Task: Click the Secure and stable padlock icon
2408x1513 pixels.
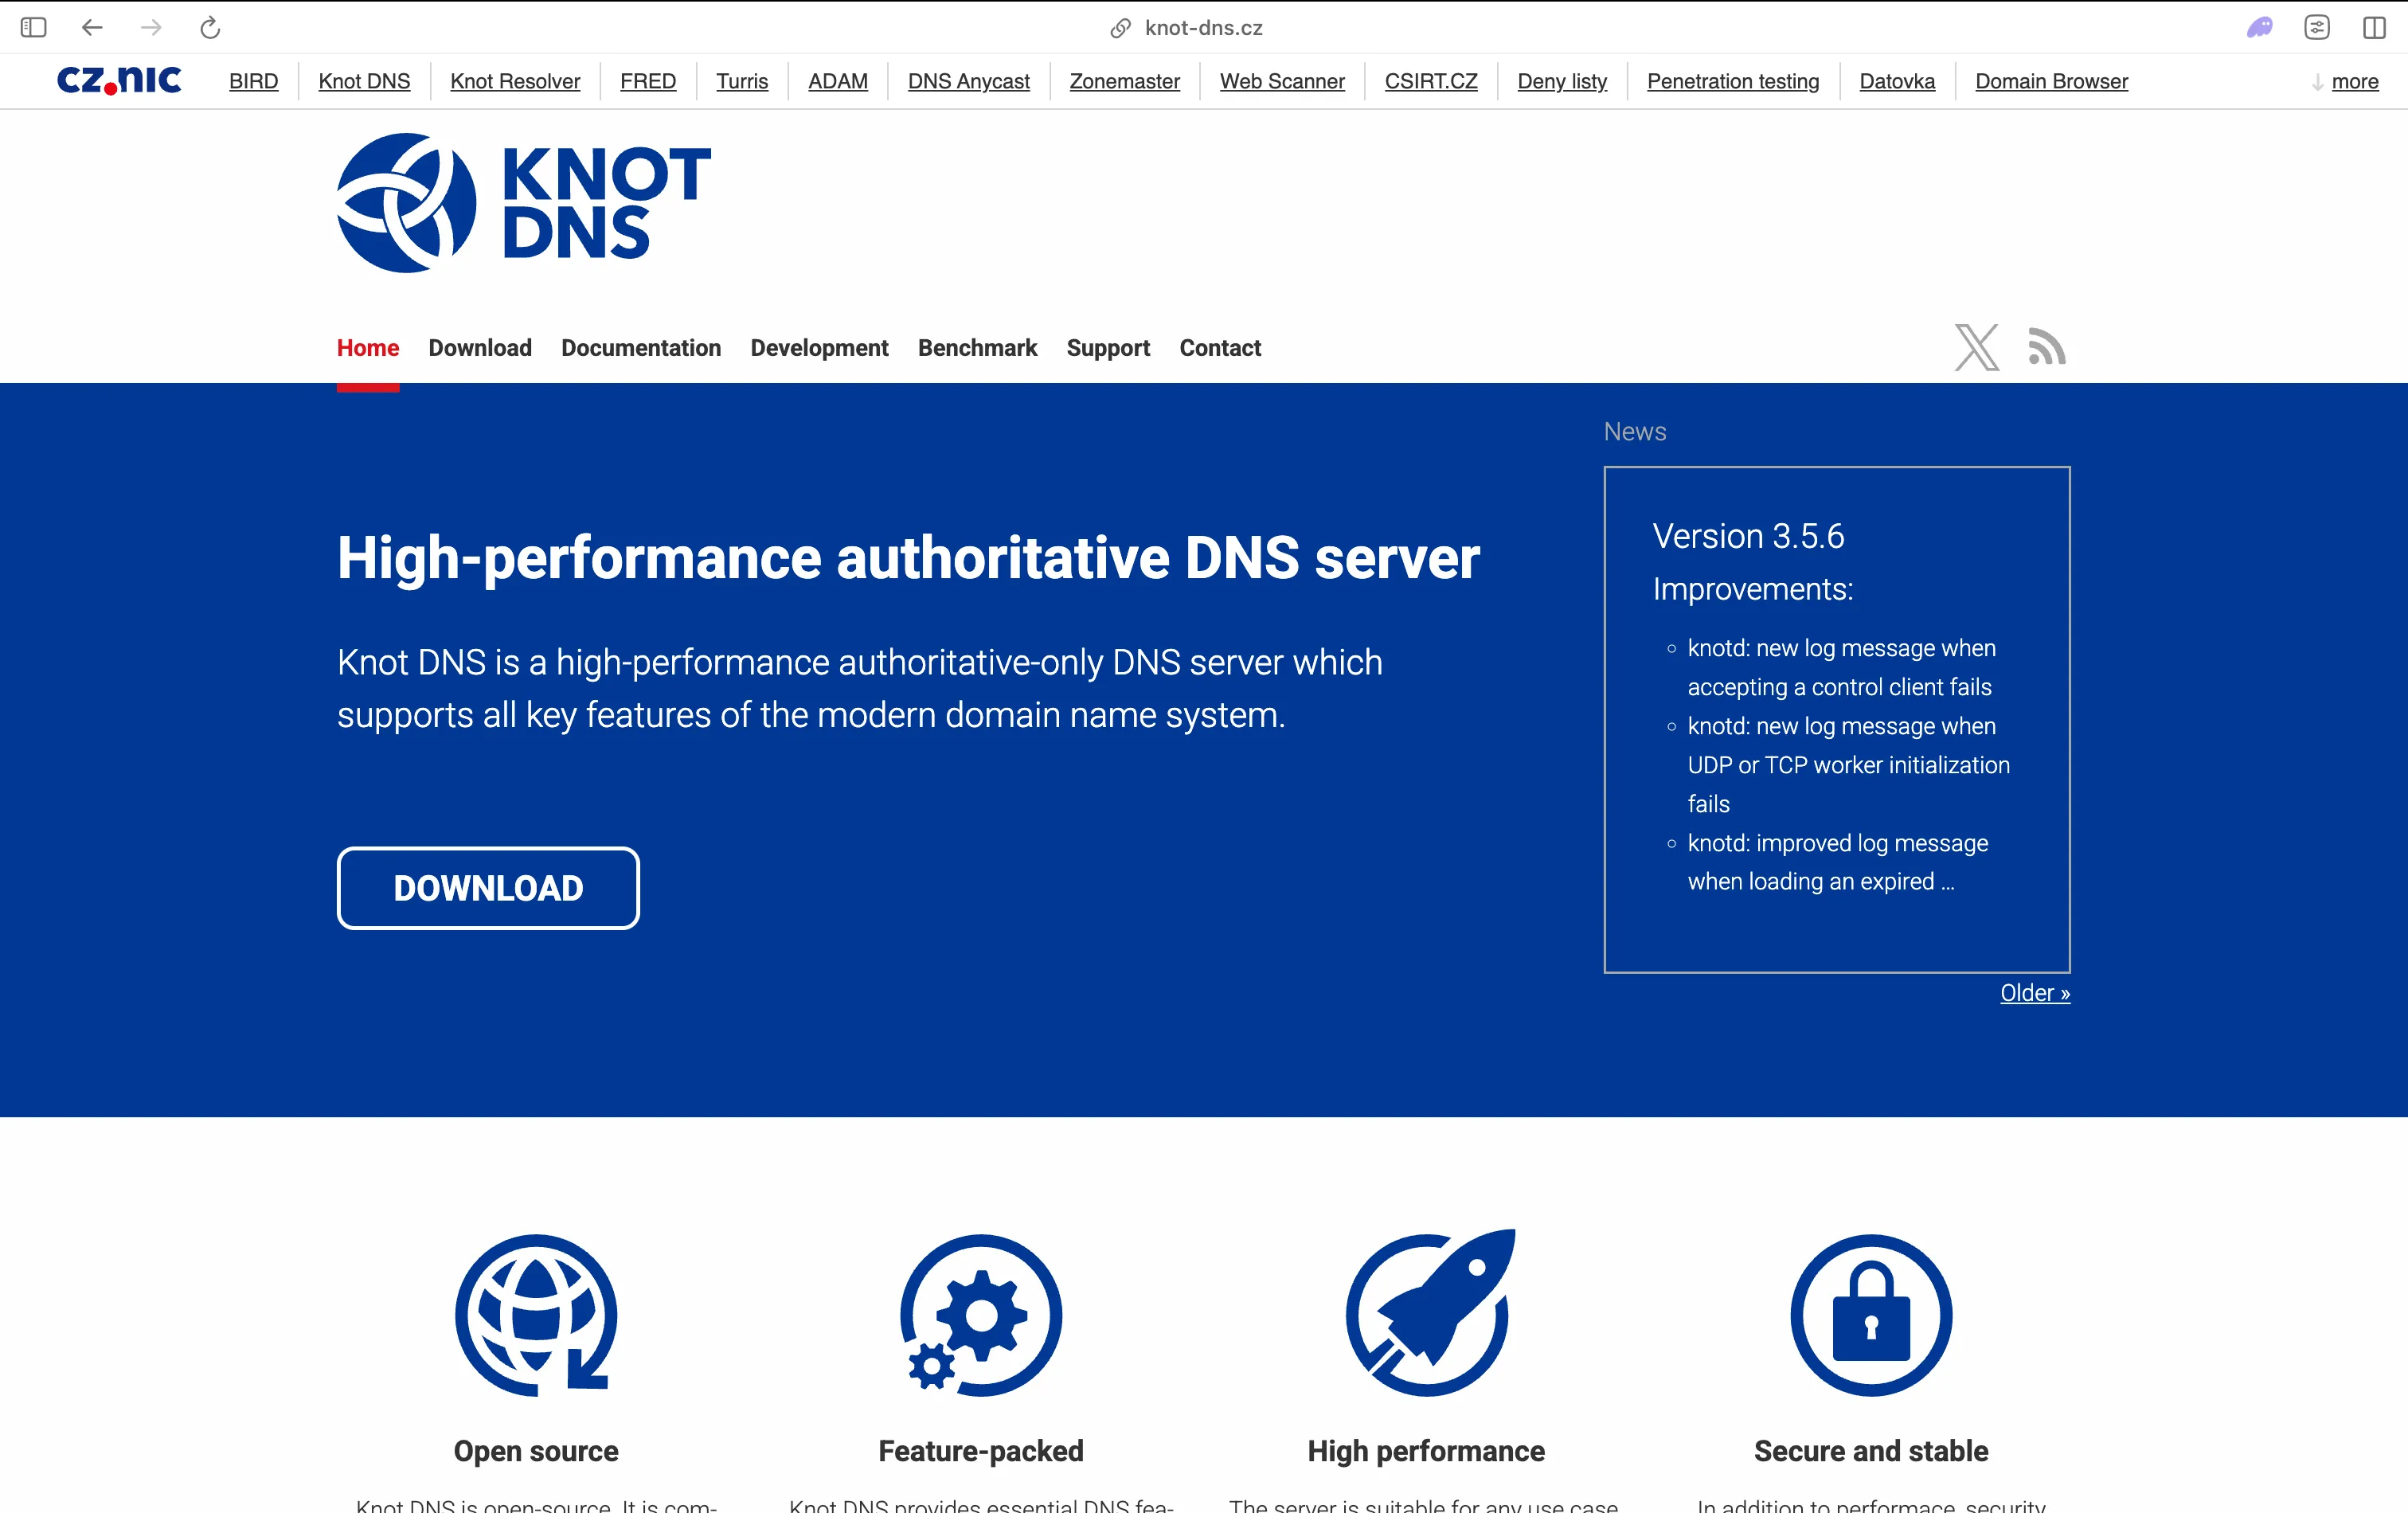Action: (1871, 1314)
